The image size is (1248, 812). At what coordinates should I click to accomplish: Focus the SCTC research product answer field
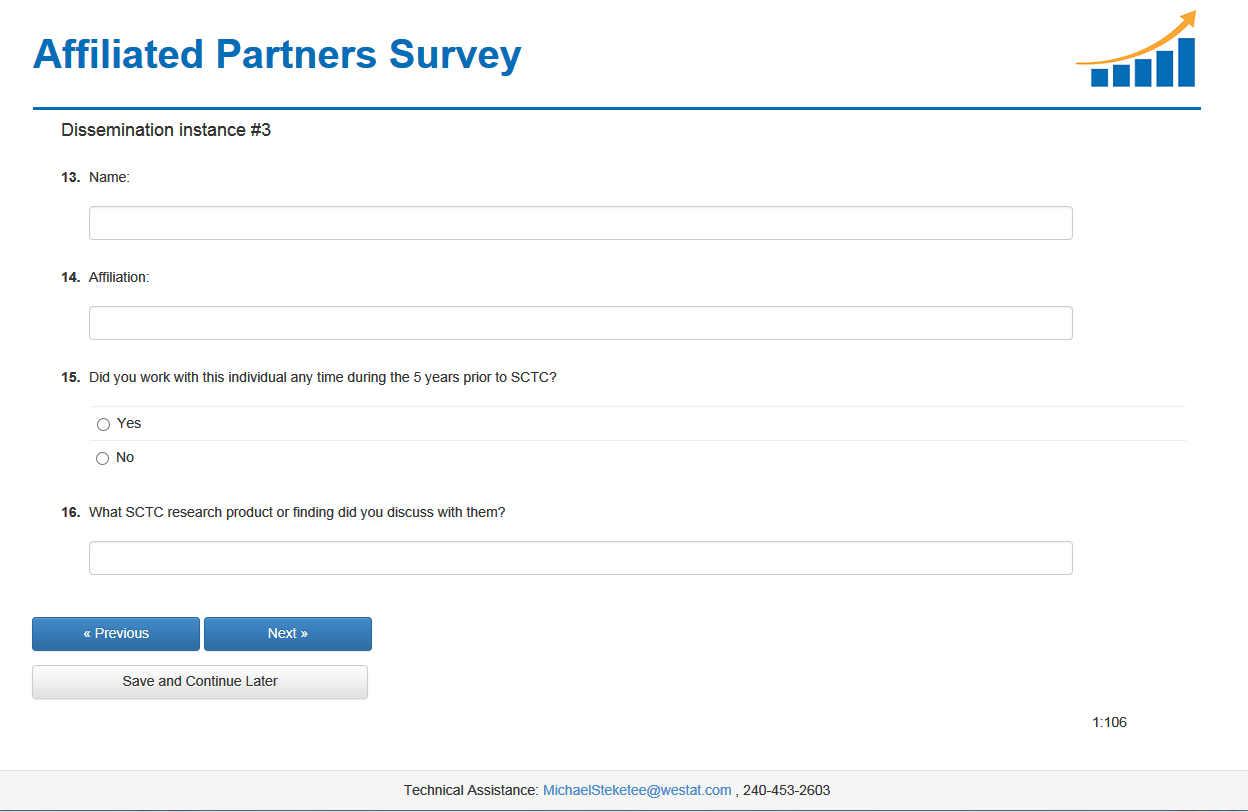pos(580,558)
